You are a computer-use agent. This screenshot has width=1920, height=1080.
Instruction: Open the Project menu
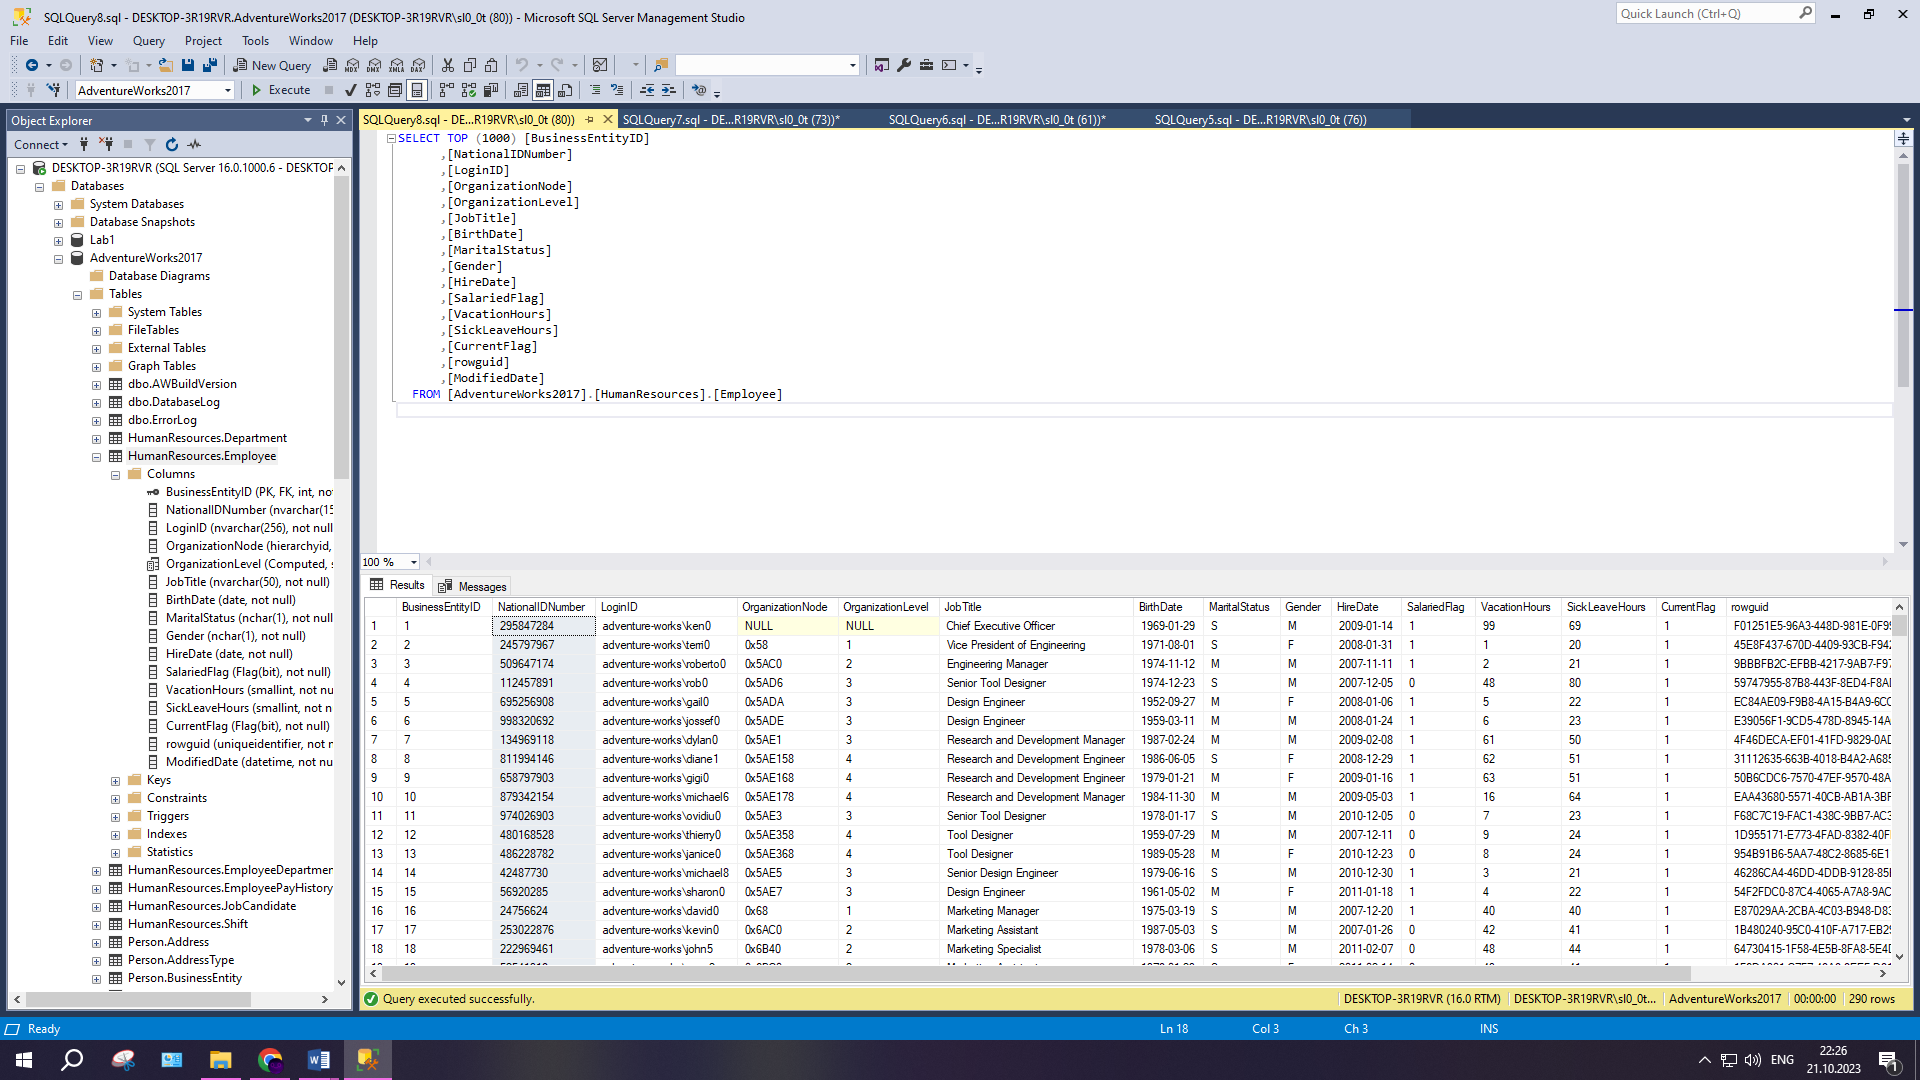point(203,41)
